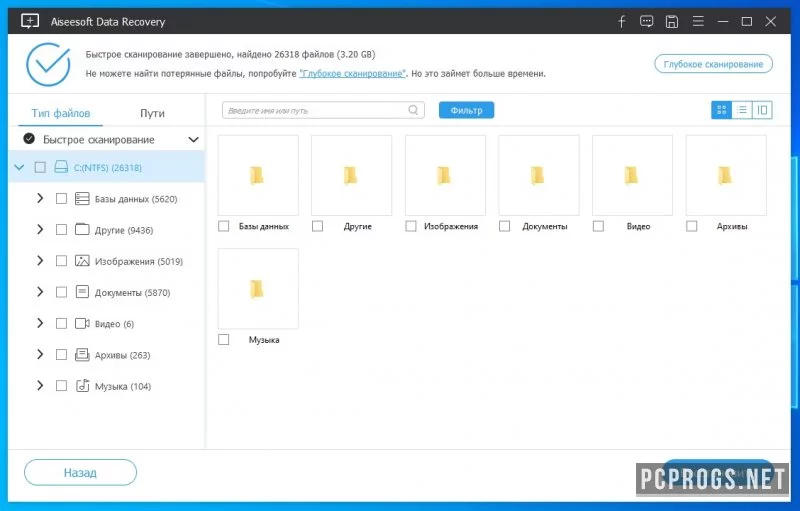Expand the Архивы tree node
The height and width of the screenshot is (511, 800).
point(40,354)
